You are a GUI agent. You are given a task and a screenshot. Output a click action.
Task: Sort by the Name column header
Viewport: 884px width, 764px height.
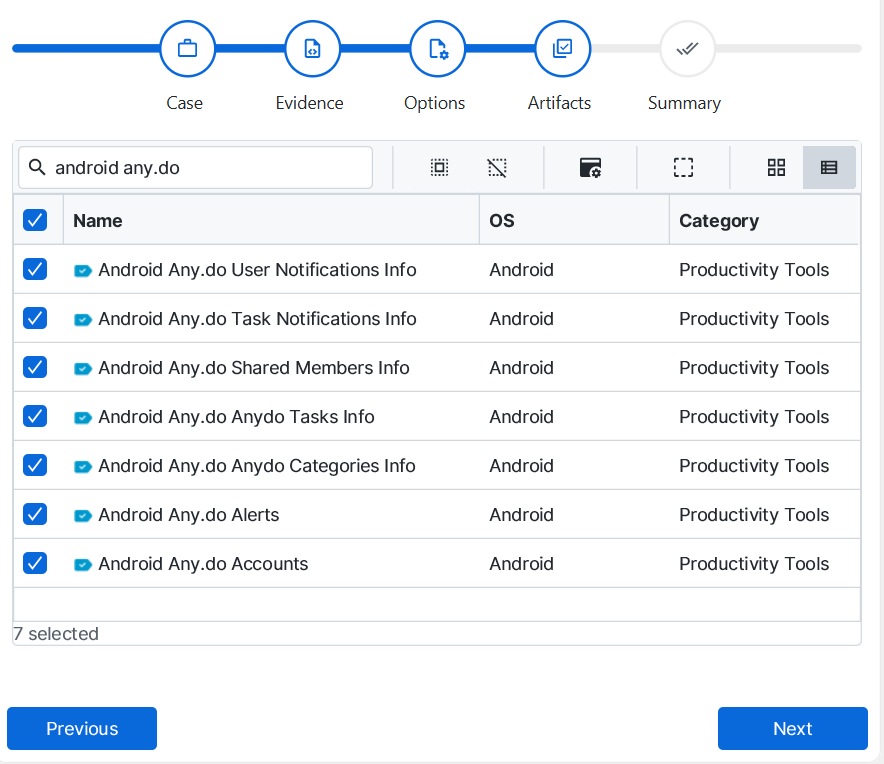(x=98, y=221)
